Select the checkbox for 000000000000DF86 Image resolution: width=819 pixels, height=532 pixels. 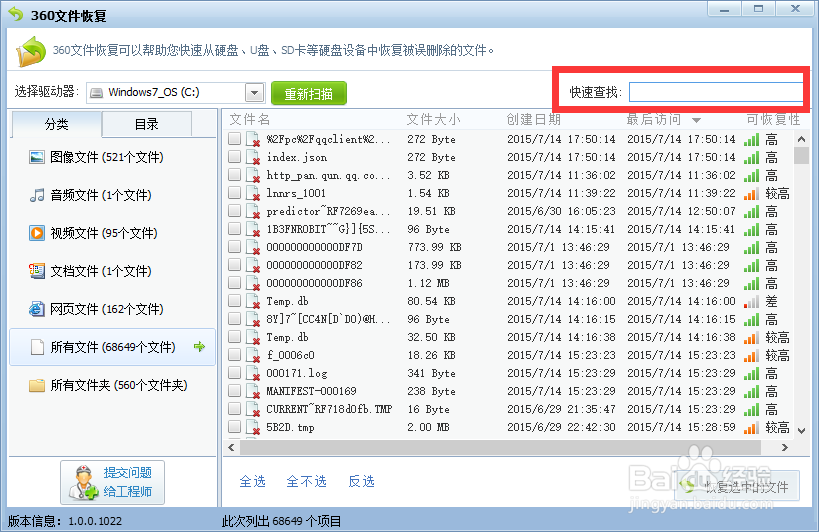pyautogui.click(x=235, y=282)
